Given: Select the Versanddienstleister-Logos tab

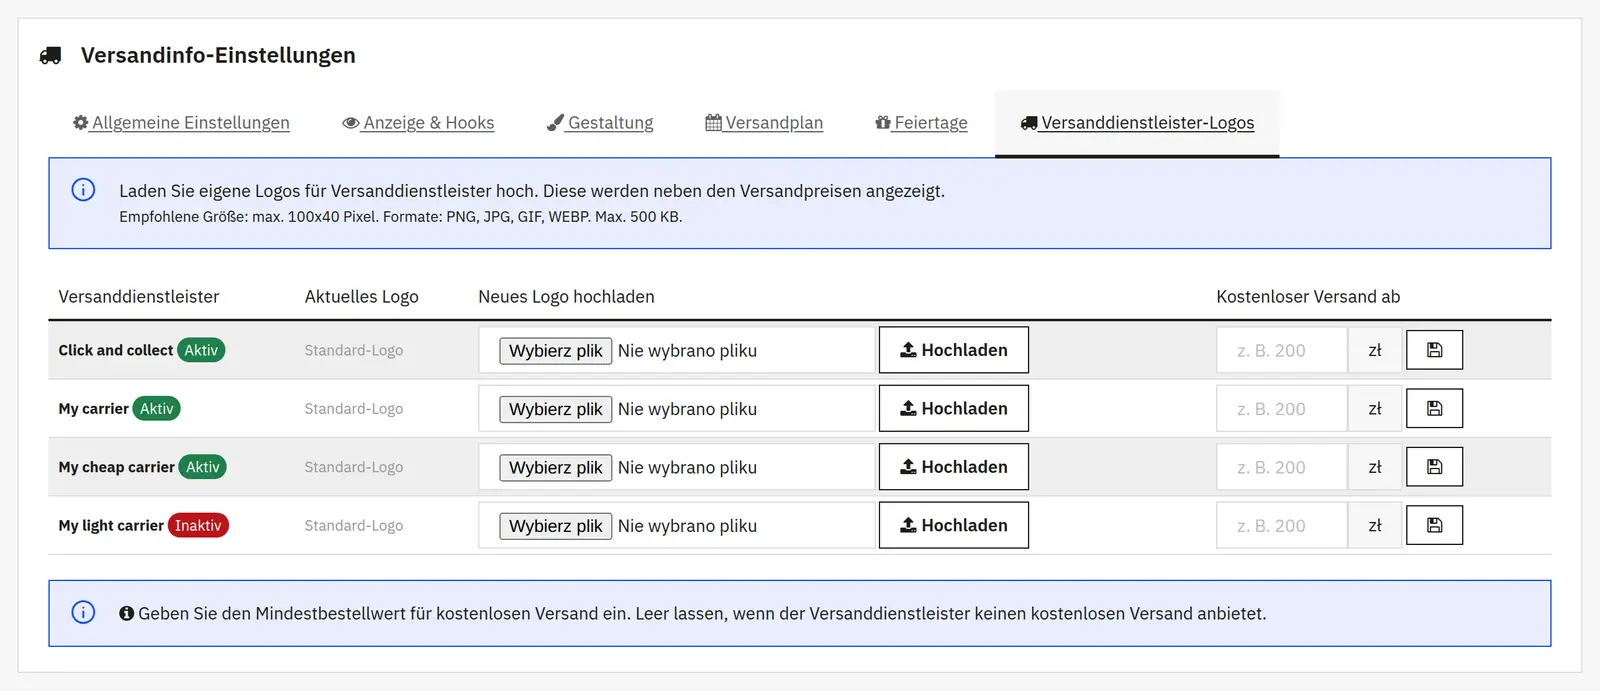Looking at the screenshot, I should pyautogui.click(x=1137, y=123).
